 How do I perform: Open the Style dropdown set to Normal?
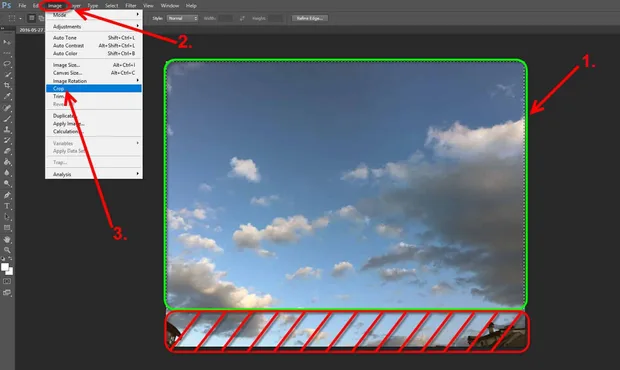point(182,18)
